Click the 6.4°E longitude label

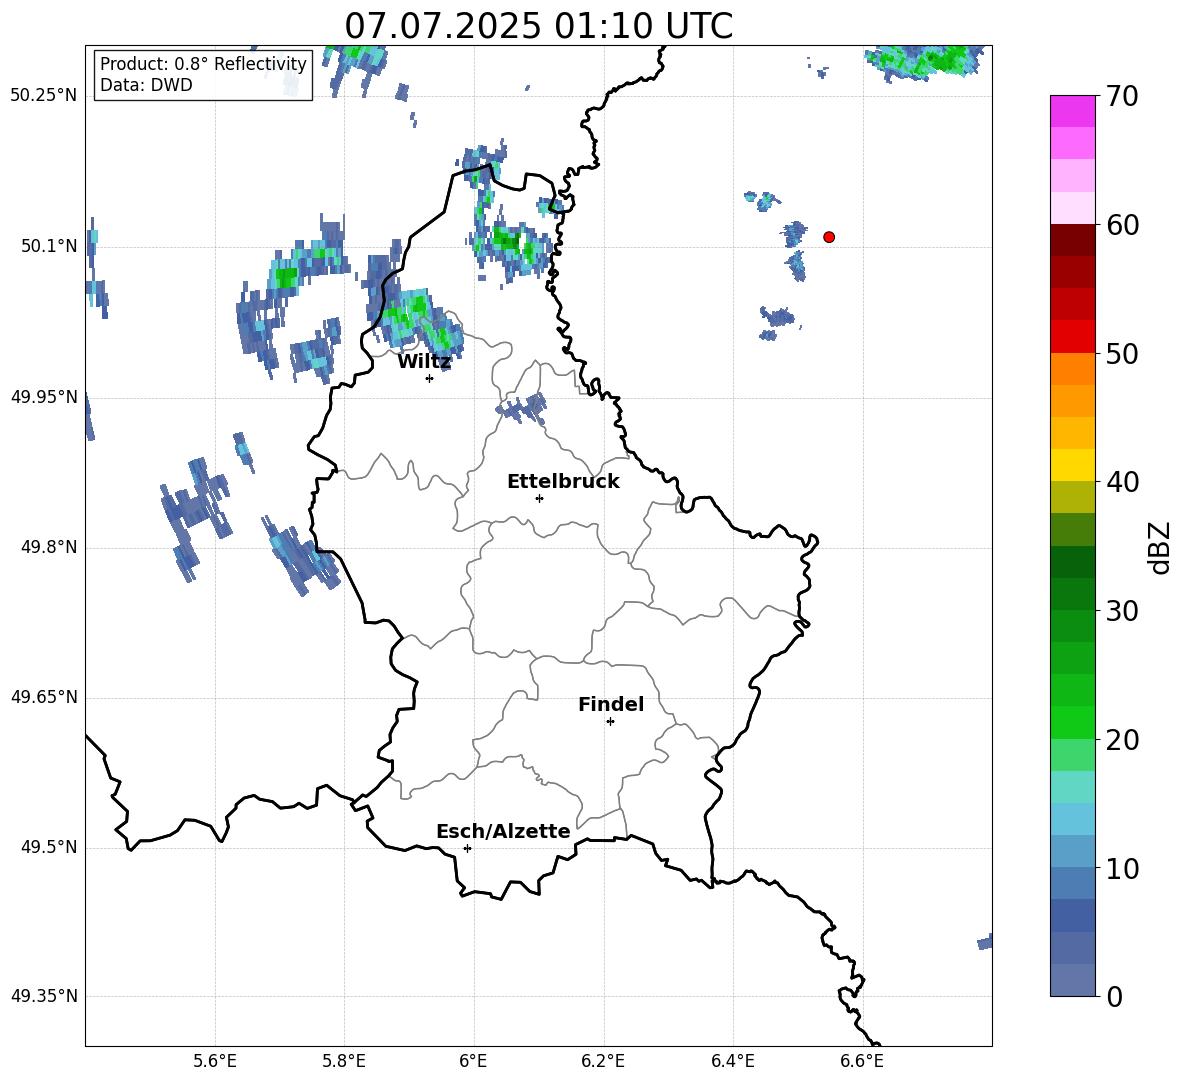point(732,1062)
